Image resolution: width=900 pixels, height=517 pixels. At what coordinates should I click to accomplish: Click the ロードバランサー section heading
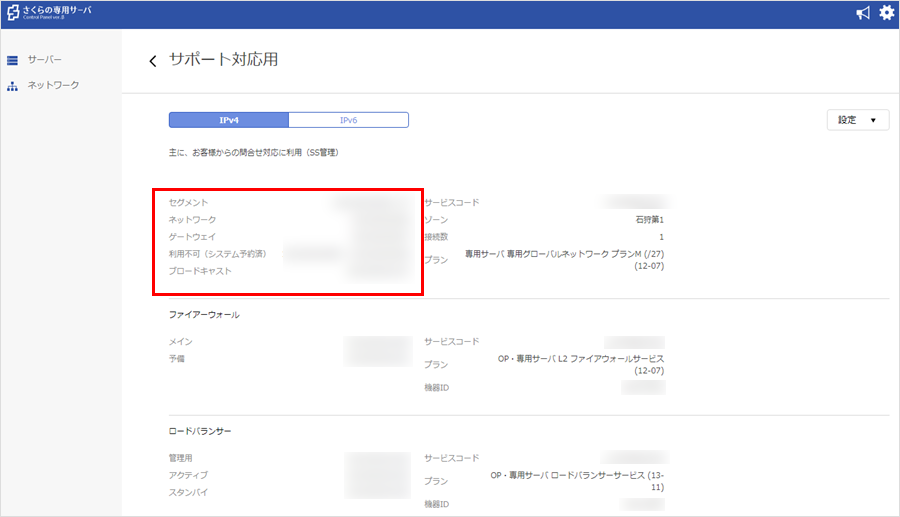point(200,431)
